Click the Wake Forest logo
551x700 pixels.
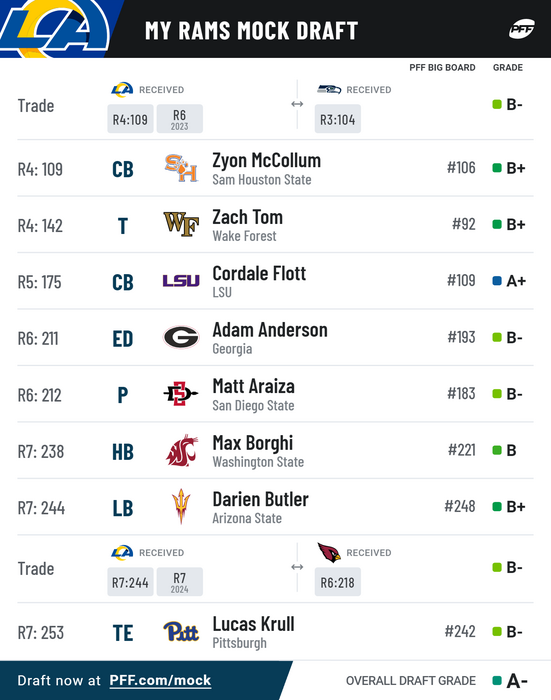pos(181,224)
